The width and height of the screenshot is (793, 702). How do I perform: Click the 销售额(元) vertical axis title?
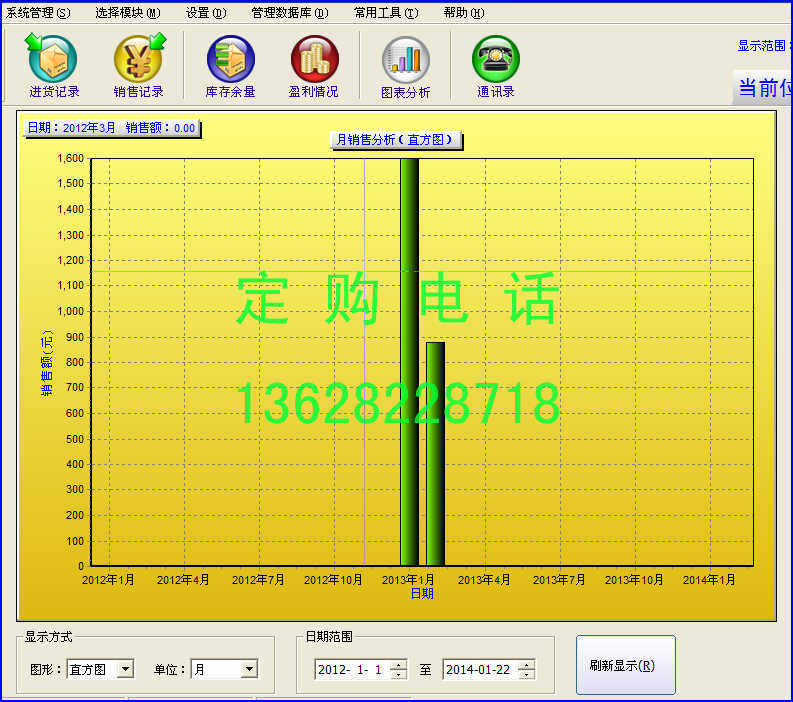[47, 364]
